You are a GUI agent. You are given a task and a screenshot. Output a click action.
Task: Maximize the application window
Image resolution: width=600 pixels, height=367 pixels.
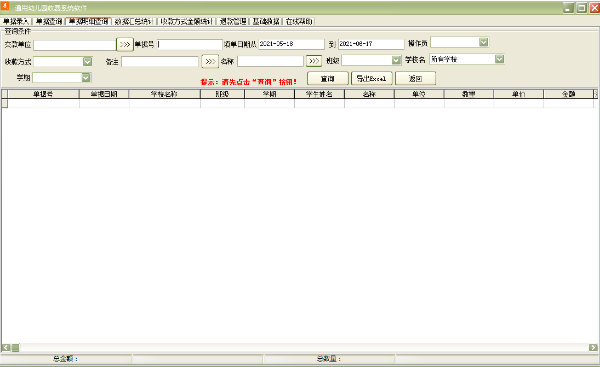582,8
